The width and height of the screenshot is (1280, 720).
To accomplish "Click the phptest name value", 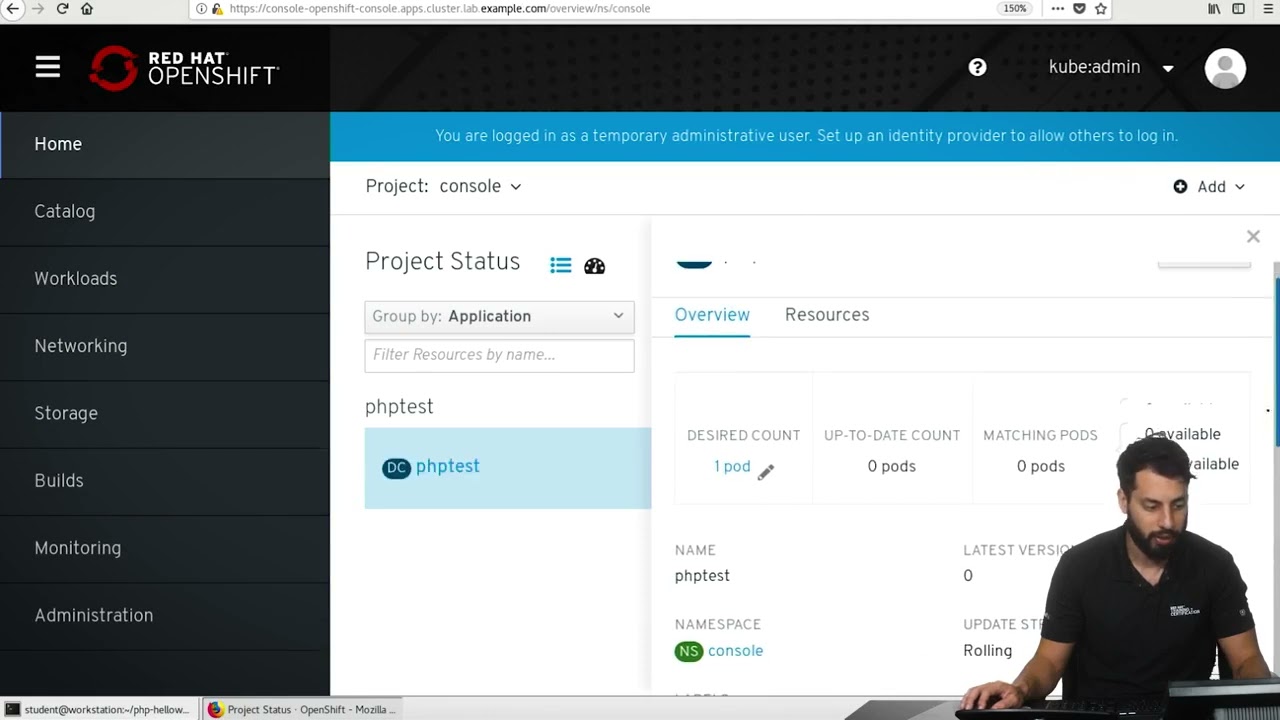I will pyautogui.click(x=702, y=576).
